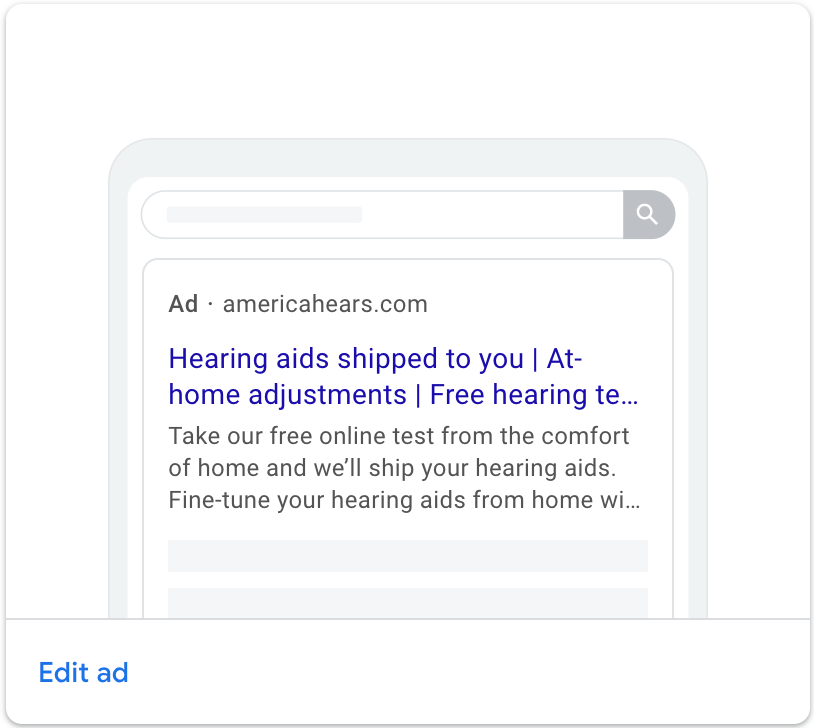Click first gray placeholder bar below ad text
The height and width of the screenshot is (728, 814).
[x=408, y=556]
